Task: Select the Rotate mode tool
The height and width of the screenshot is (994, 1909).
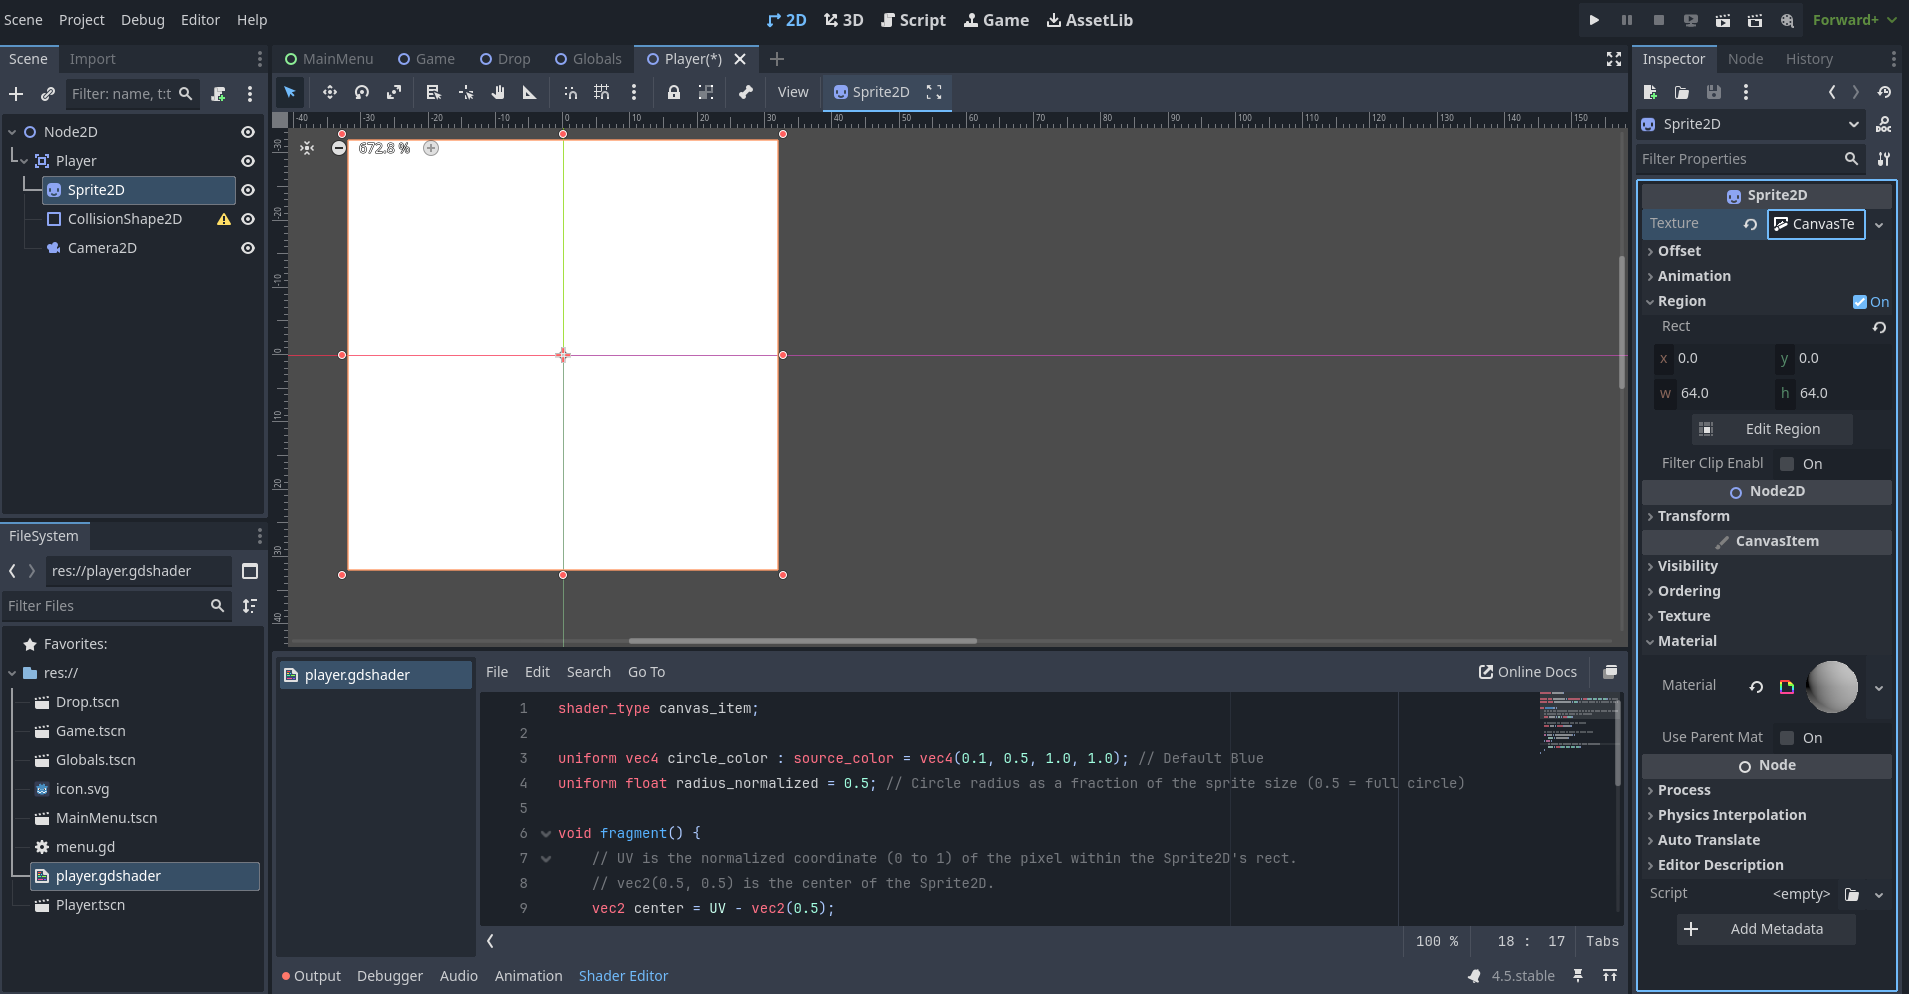Action: point(362,92)
